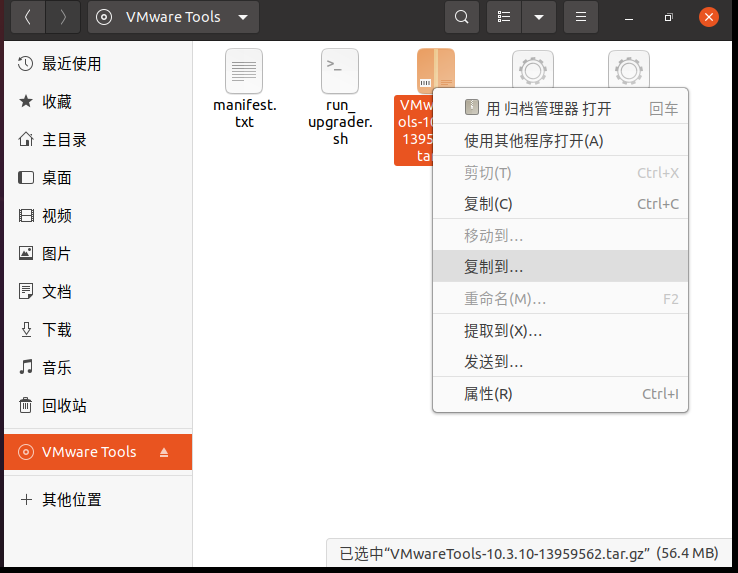Select VMware Tools in the sidebar
The height and width of the screenshot is (573, 738).
[98, 452]
